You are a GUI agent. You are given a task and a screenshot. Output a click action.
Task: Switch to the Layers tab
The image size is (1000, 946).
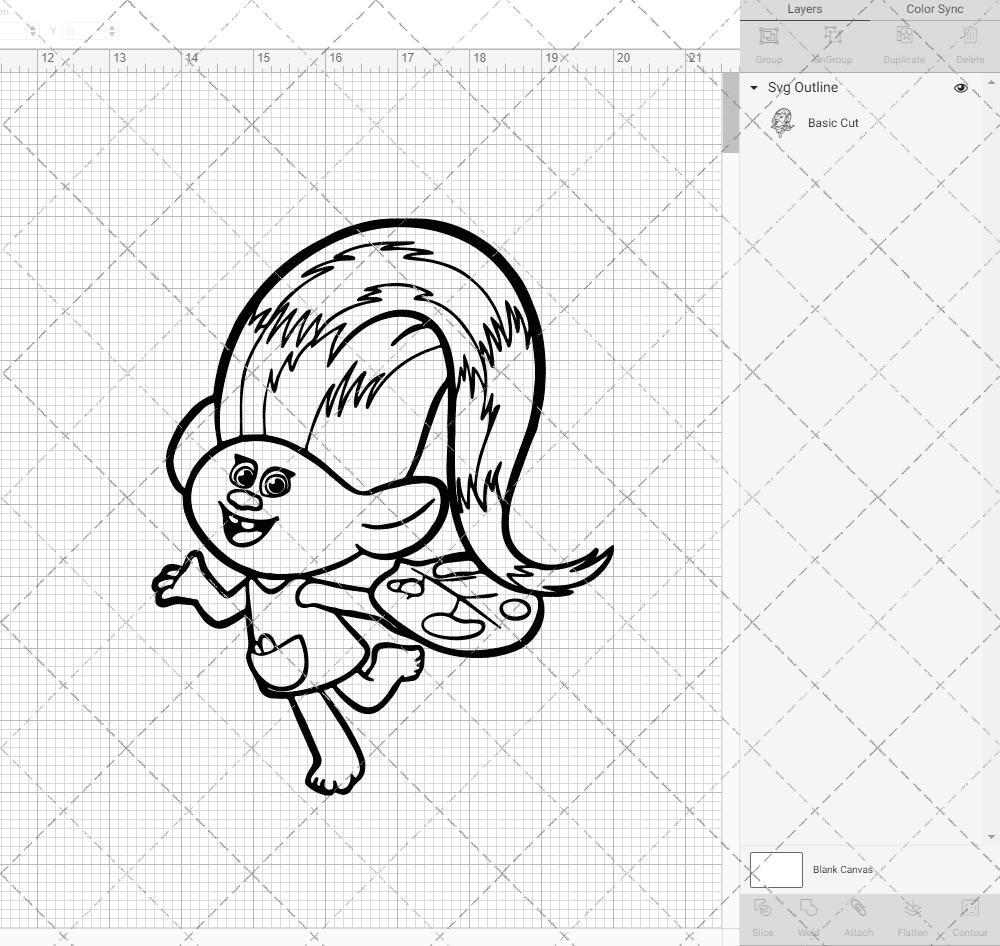click(x=804, y=9)
